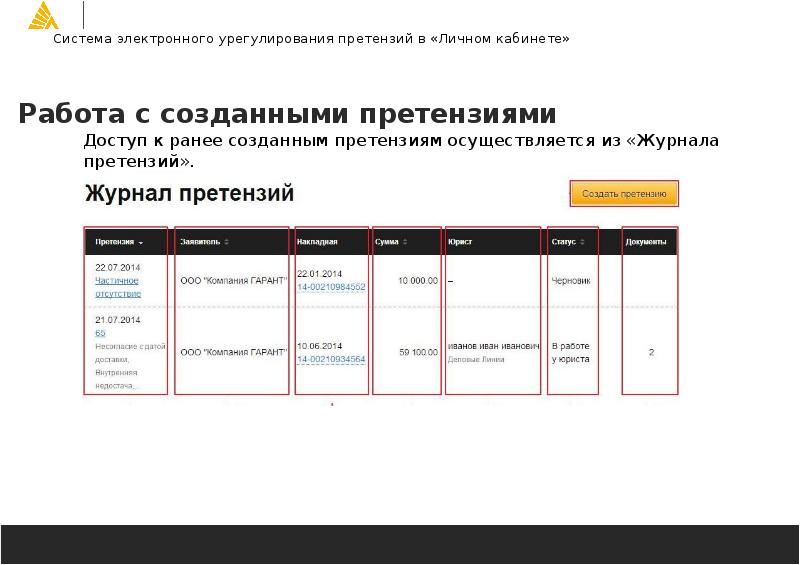Click the yellow company logo icon
Image resolution: width=800 pixels, height=565 pixels.
pyautogui.click(x=44, y=15)
